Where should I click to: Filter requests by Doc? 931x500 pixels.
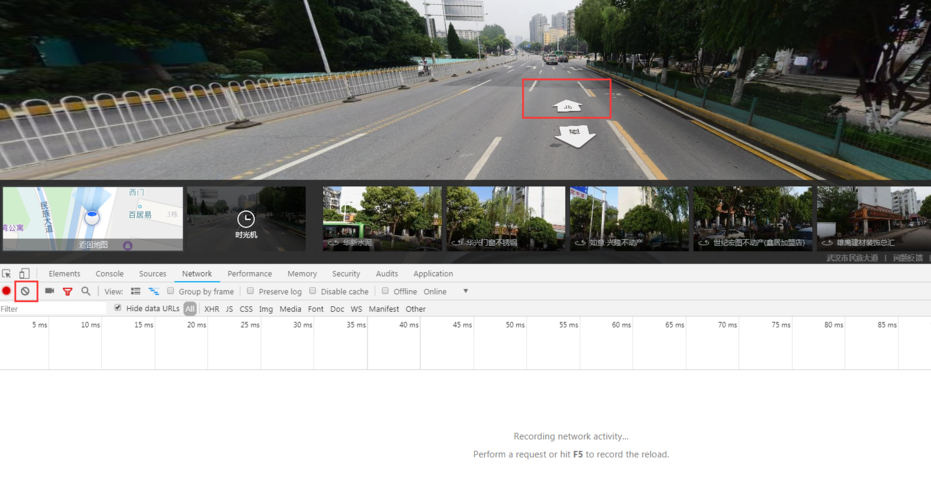pos(337,309)
